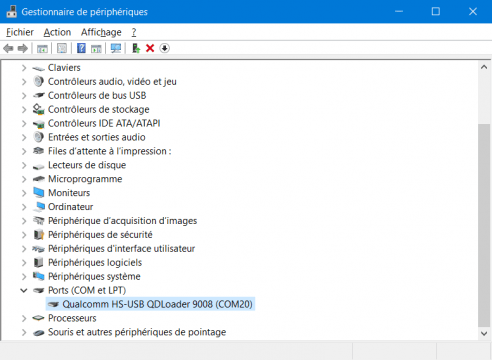The width and height of the screenshot is (492, 360).
Task: Select the Moniteurs tree entry
Action: click(69, 193)
